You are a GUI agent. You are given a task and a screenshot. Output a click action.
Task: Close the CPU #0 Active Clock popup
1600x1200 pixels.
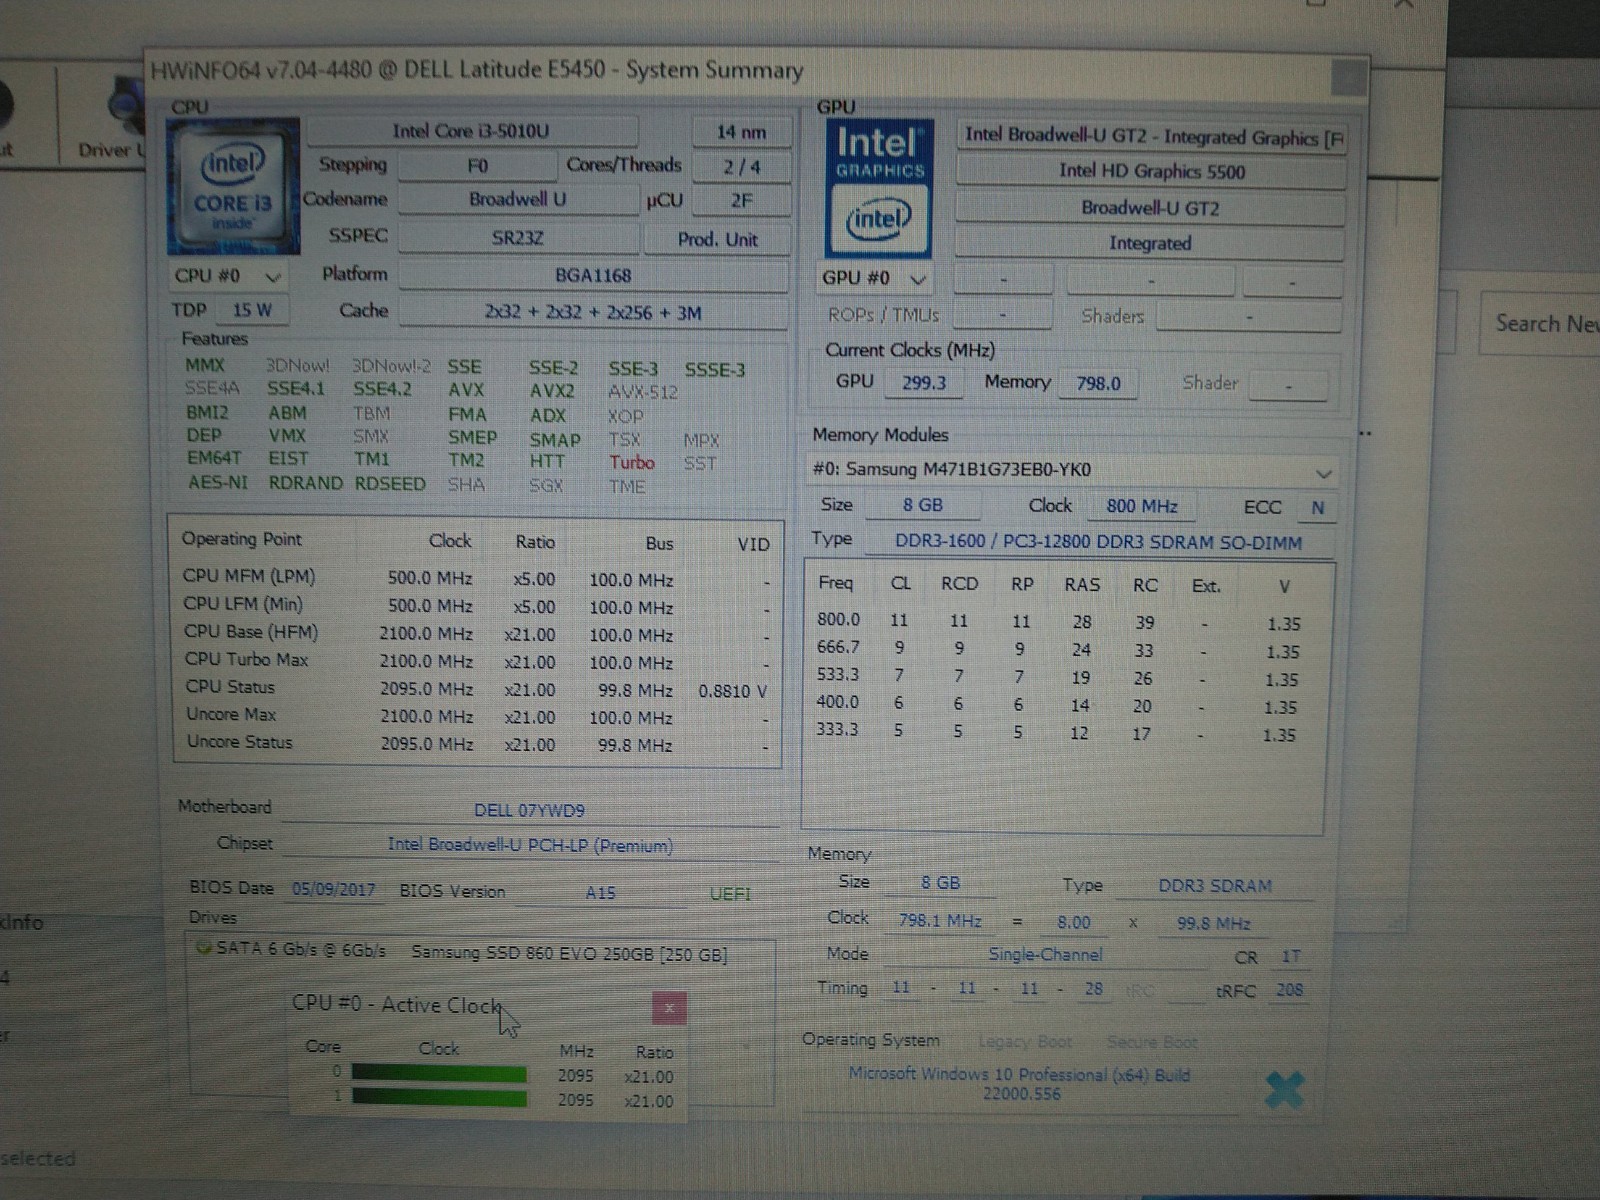669,1008
